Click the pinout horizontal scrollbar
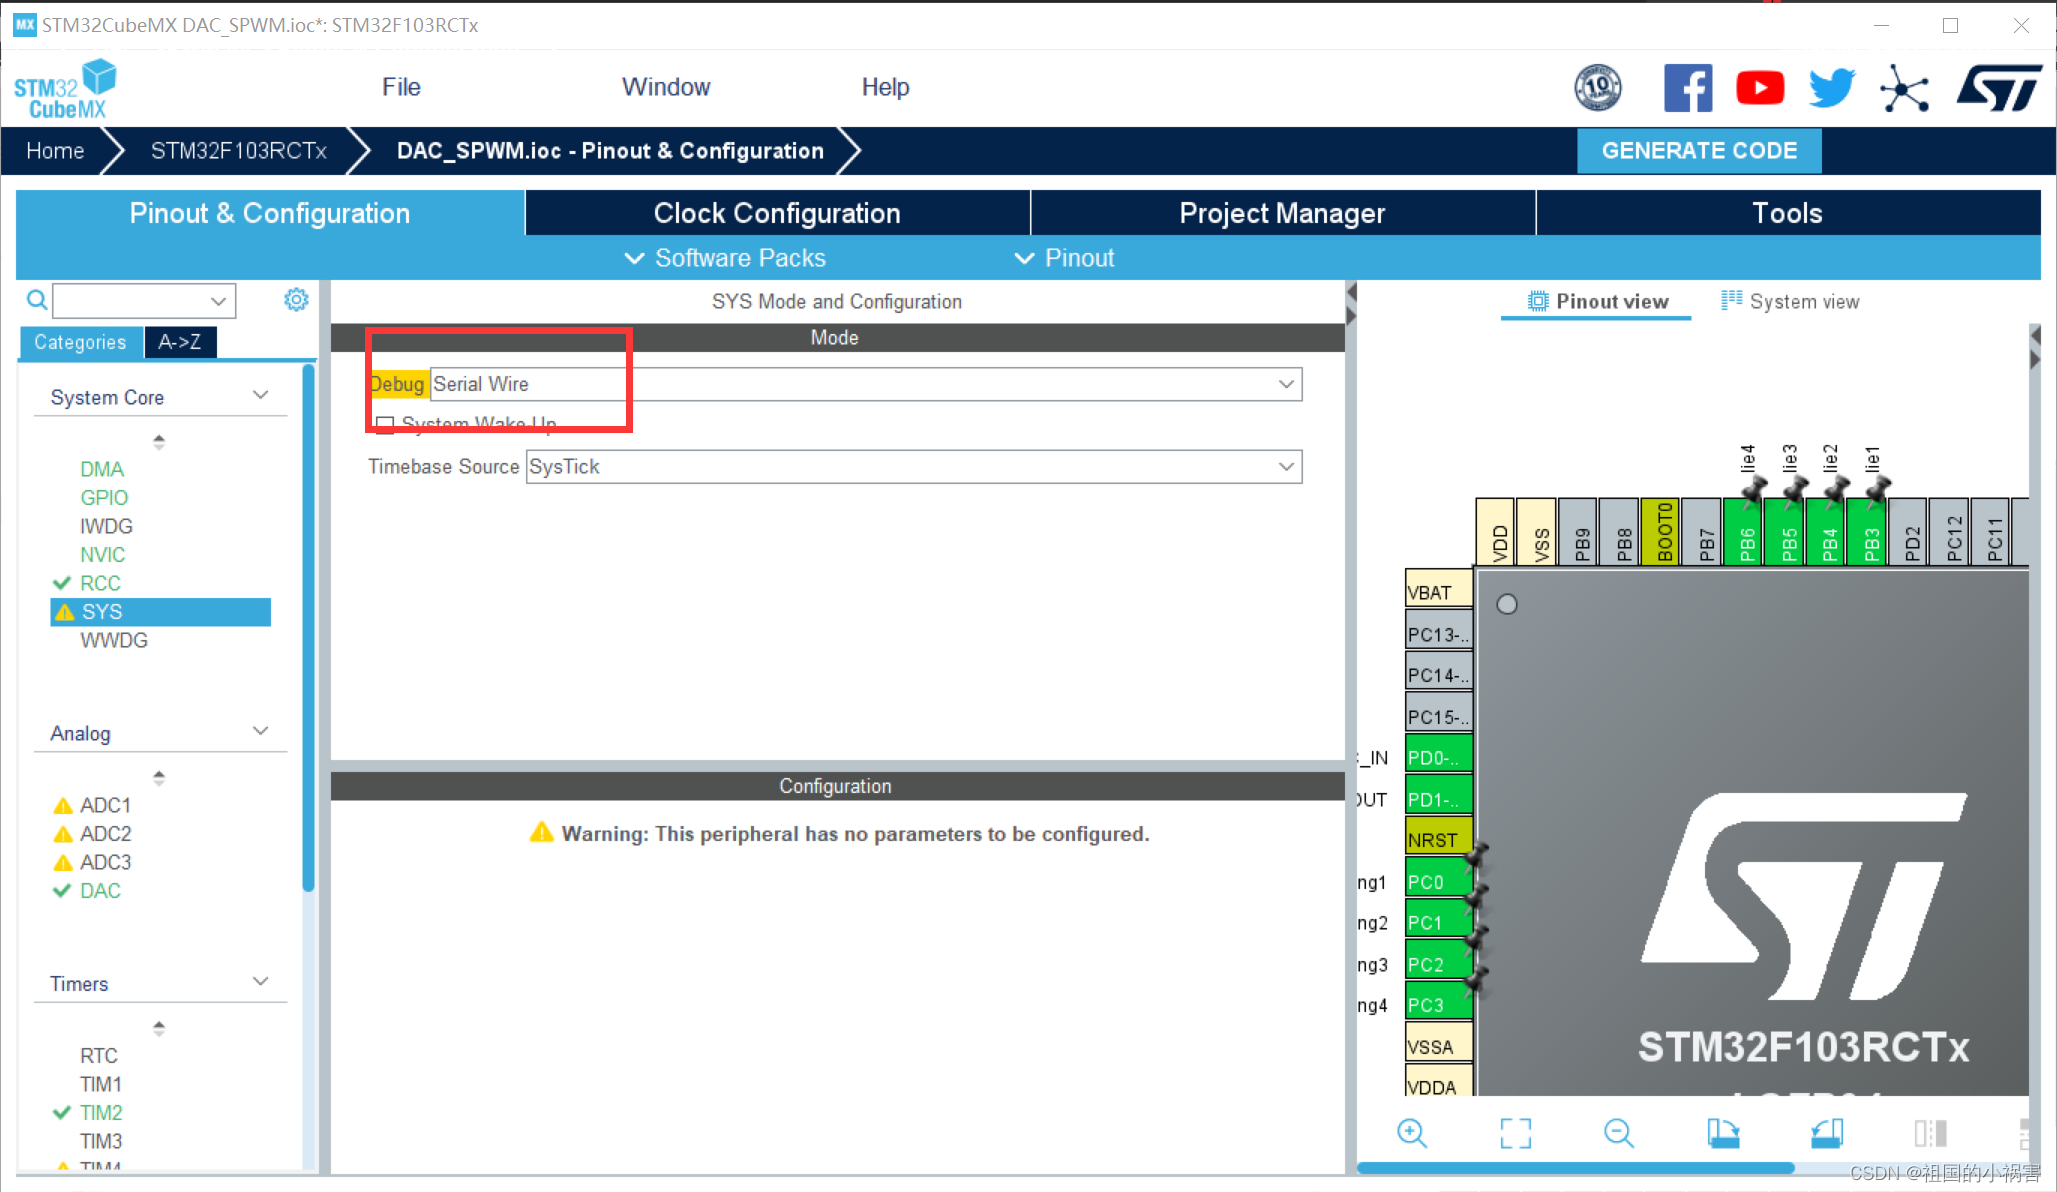 pyautogui.click(x=1575, y=1167)
